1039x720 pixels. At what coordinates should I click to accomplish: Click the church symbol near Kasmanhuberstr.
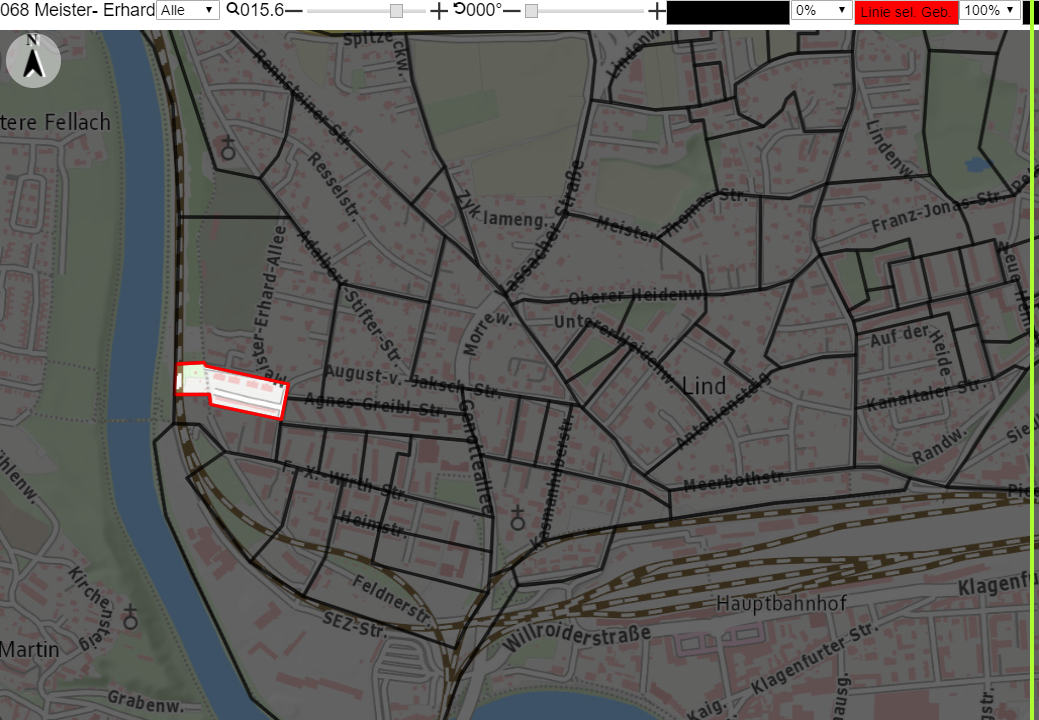coord(518,519)
